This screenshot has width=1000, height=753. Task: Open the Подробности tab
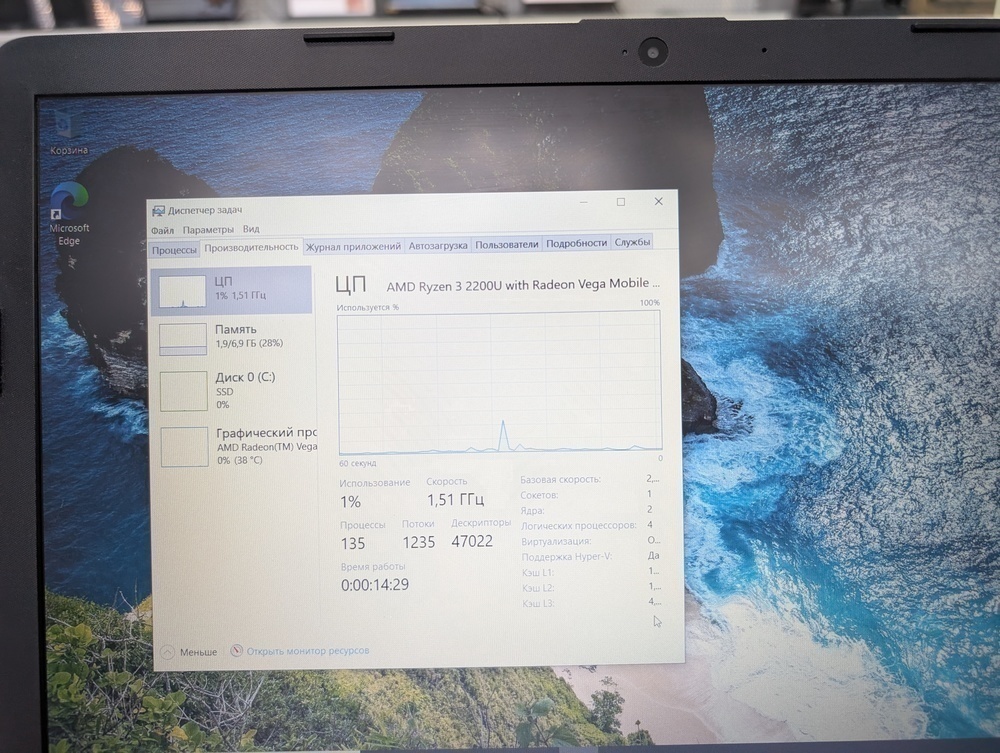pos(576,243)
